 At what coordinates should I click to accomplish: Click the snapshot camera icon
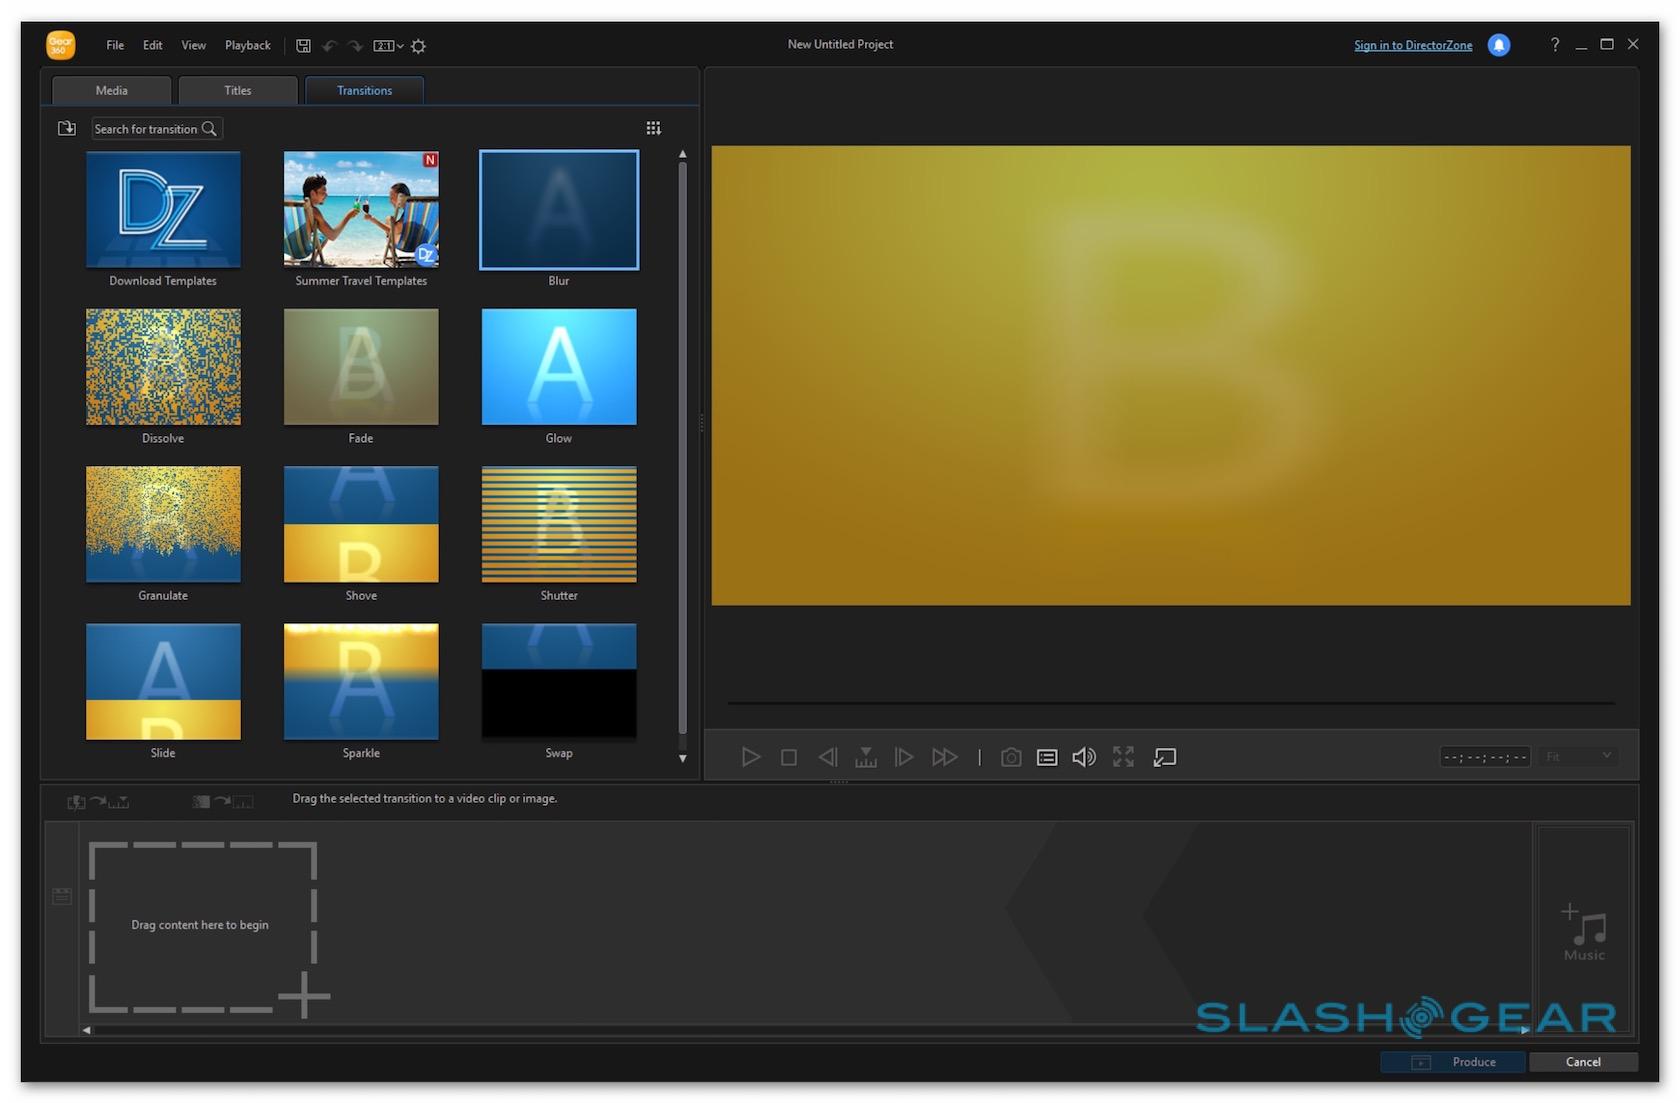pyautogui.click(x=1011, y=757)
